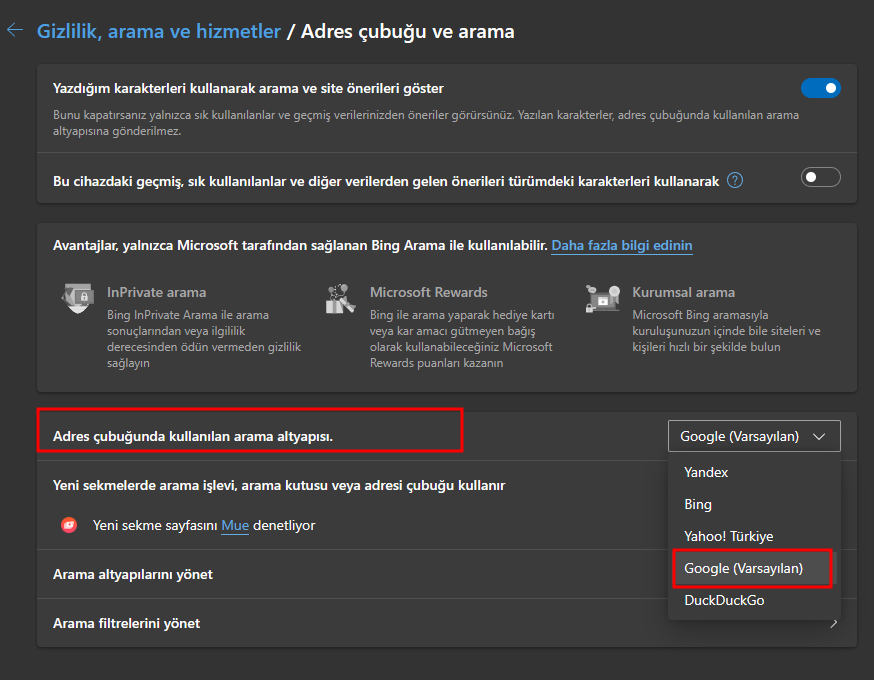Click the Kurumsal arama heading text

[683, 292]
